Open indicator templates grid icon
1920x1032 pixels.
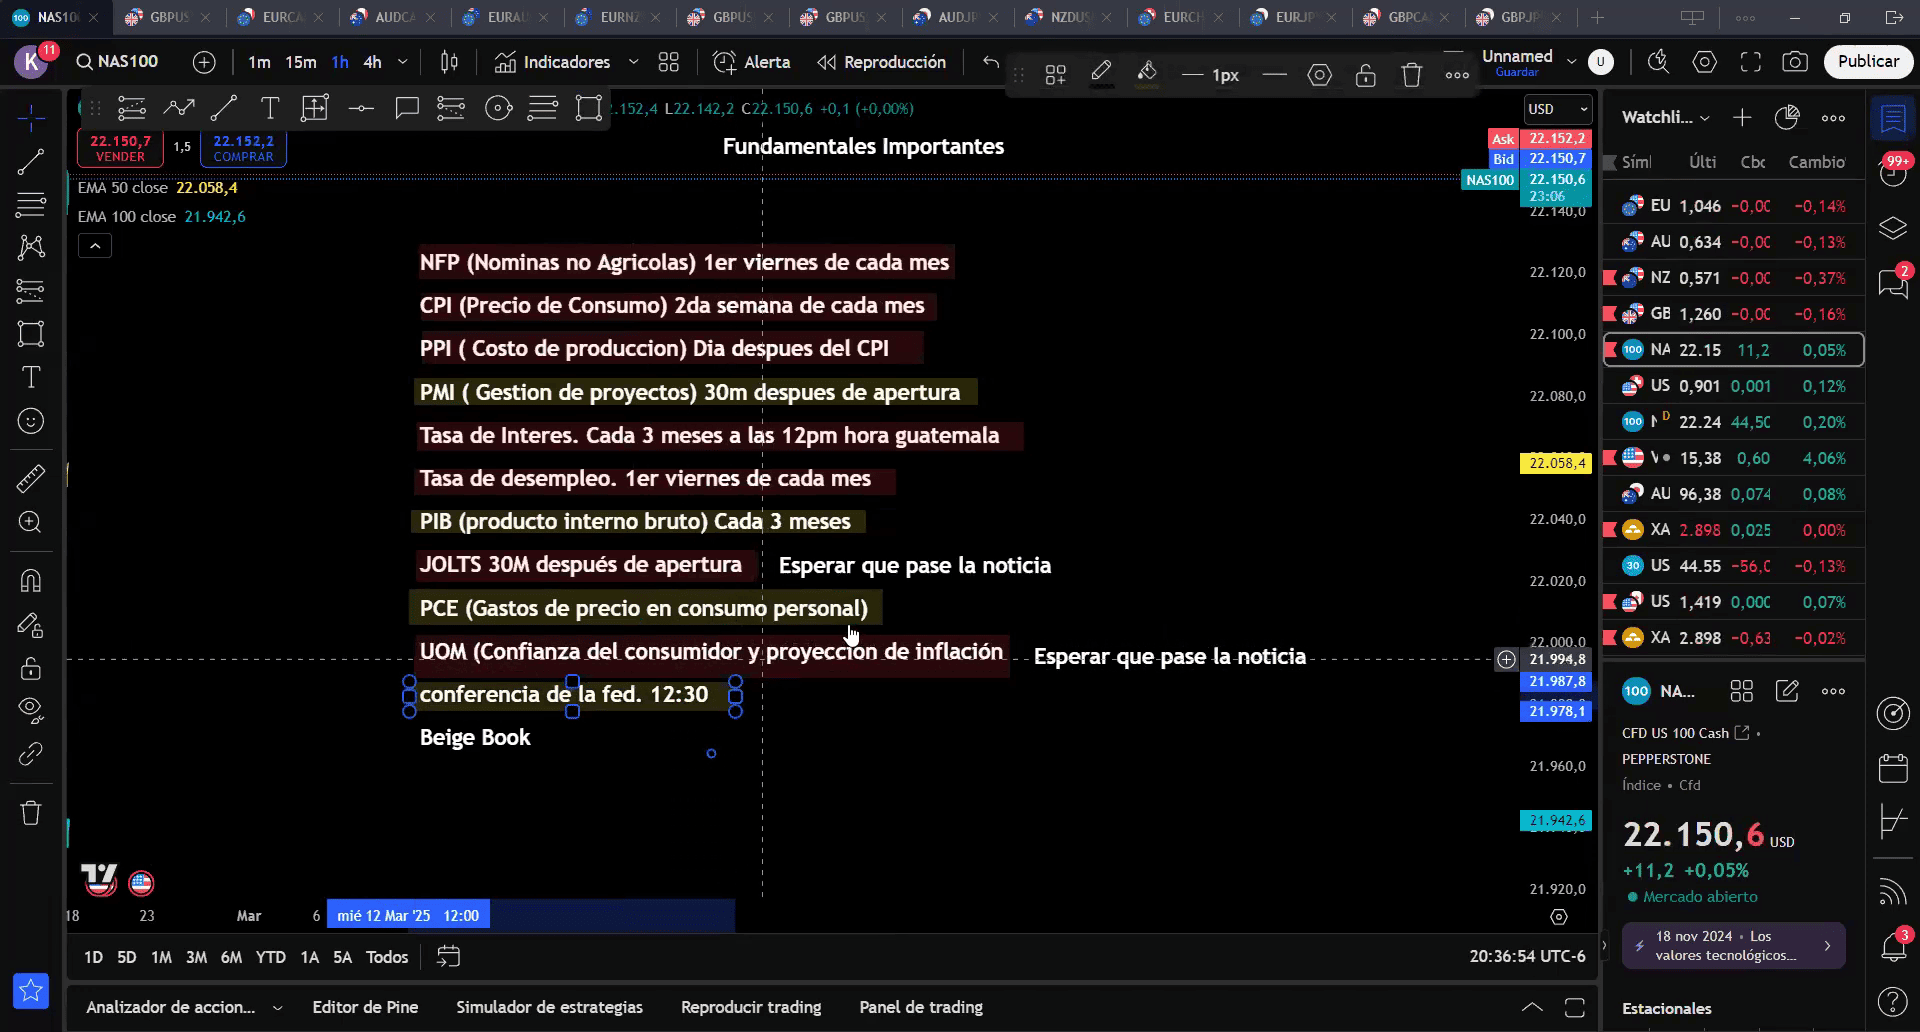[x=669, y=62]
